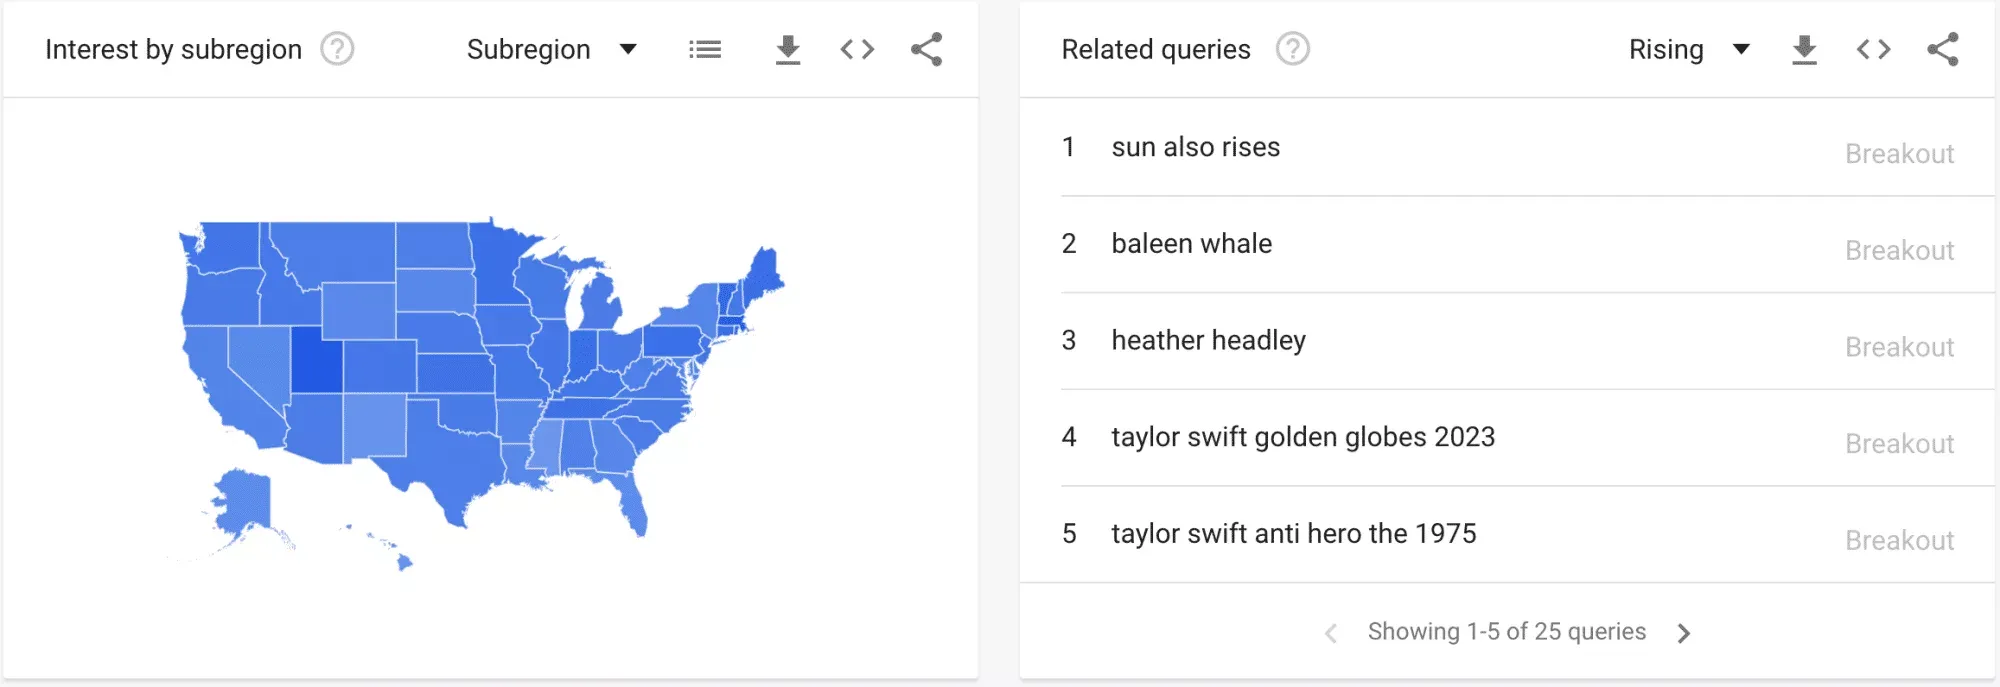The image size is (2000, 687).
Task: Open 'taylor swift anti hero the 1975'
Action: [1293, 534]
